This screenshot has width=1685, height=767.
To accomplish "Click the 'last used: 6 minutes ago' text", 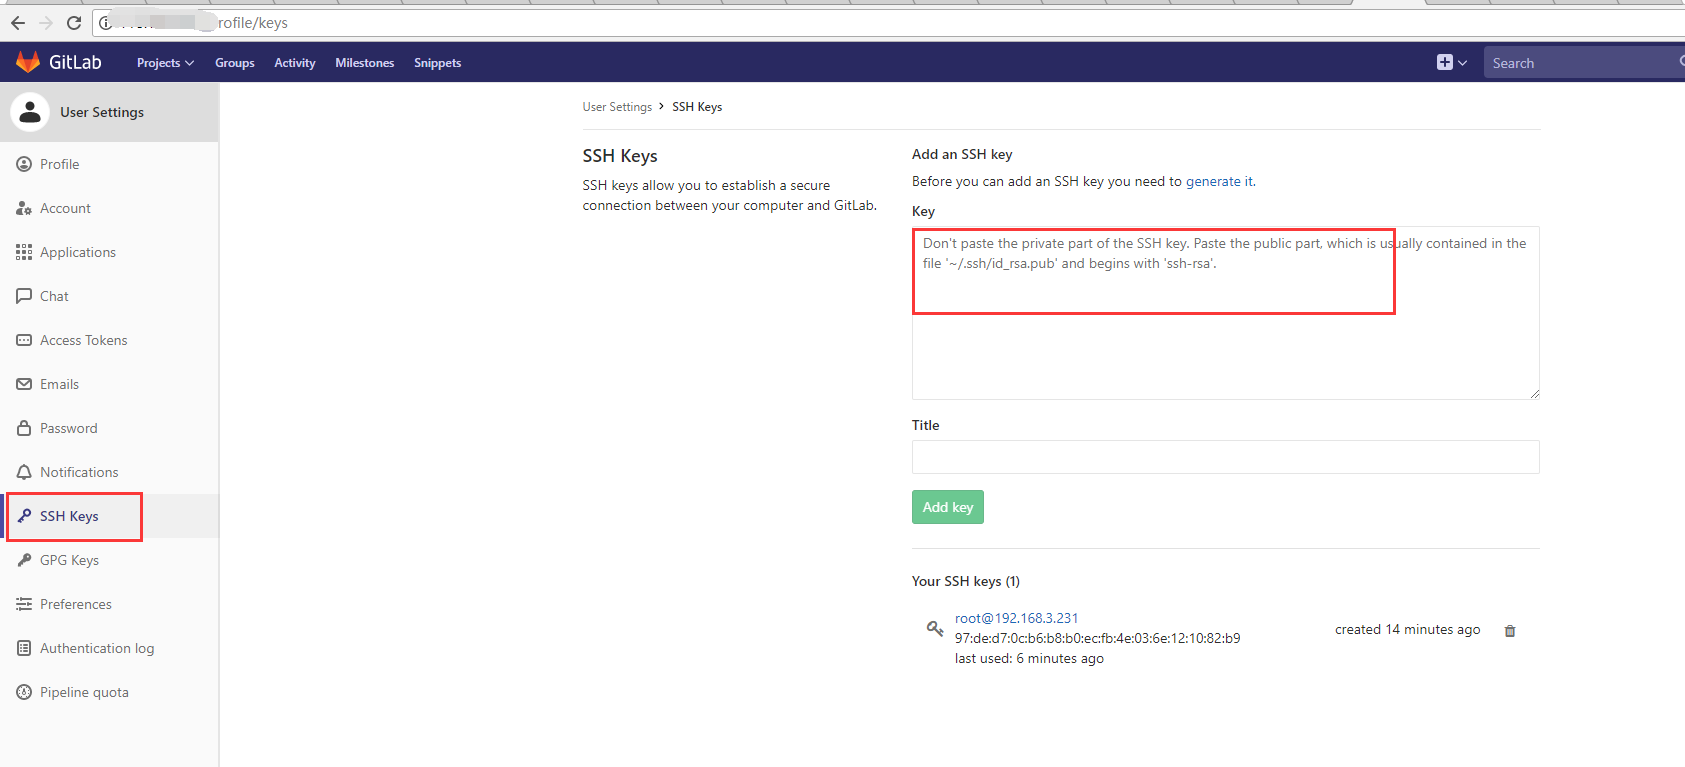I will pyautogui.click(x=1029, y=658).
